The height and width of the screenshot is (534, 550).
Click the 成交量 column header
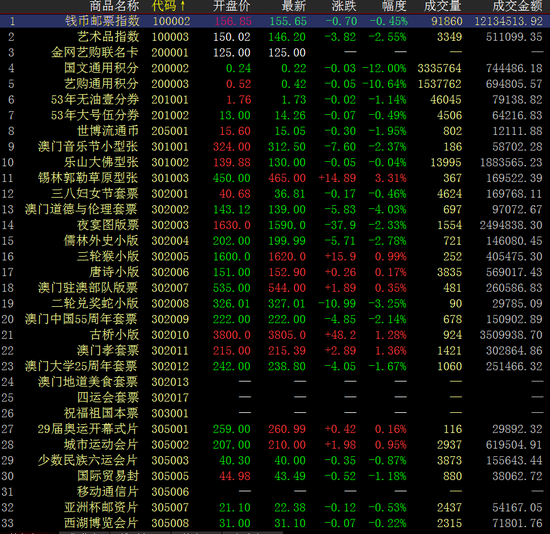(443, 6)
